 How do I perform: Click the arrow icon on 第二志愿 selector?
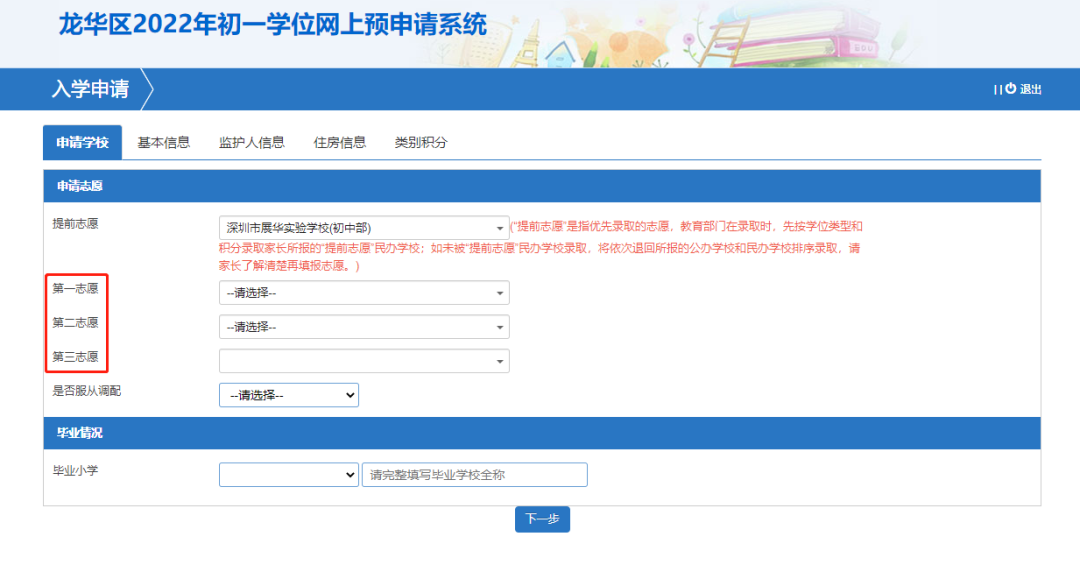pyautogui.click(x=500, y=326)
